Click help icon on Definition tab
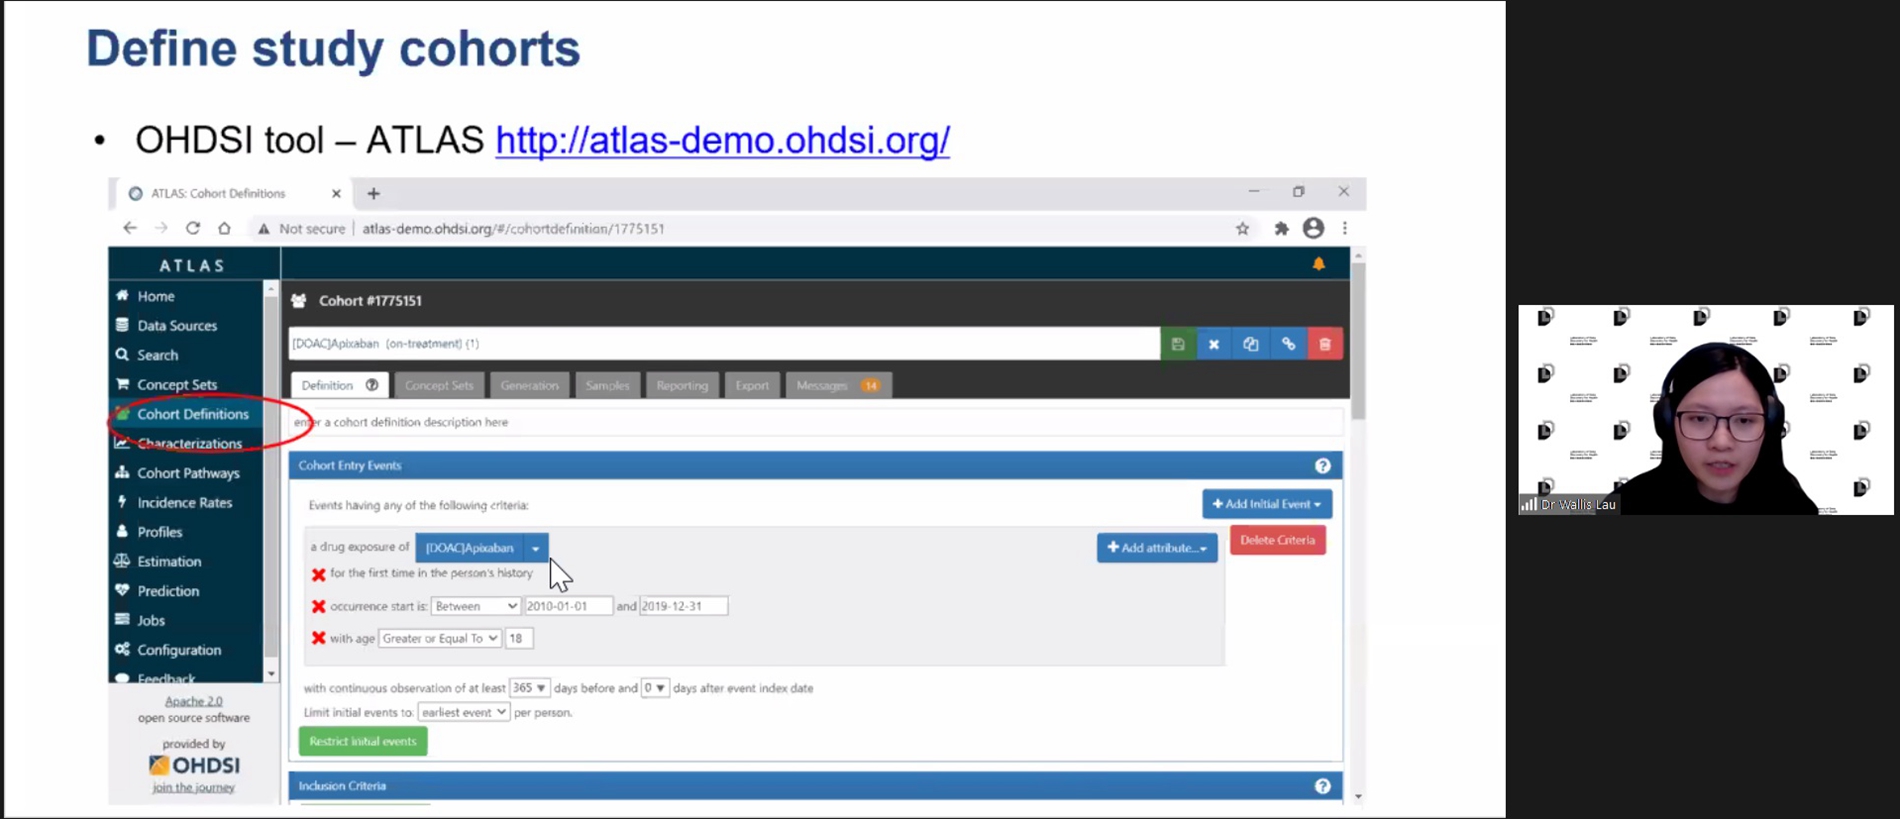Viewport: 1900px width, 819px height. (x=372, y=385)
